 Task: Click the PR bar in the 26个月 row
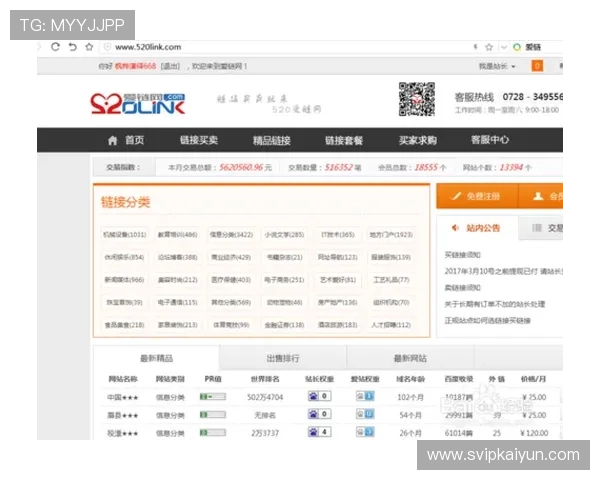(213, 433)
